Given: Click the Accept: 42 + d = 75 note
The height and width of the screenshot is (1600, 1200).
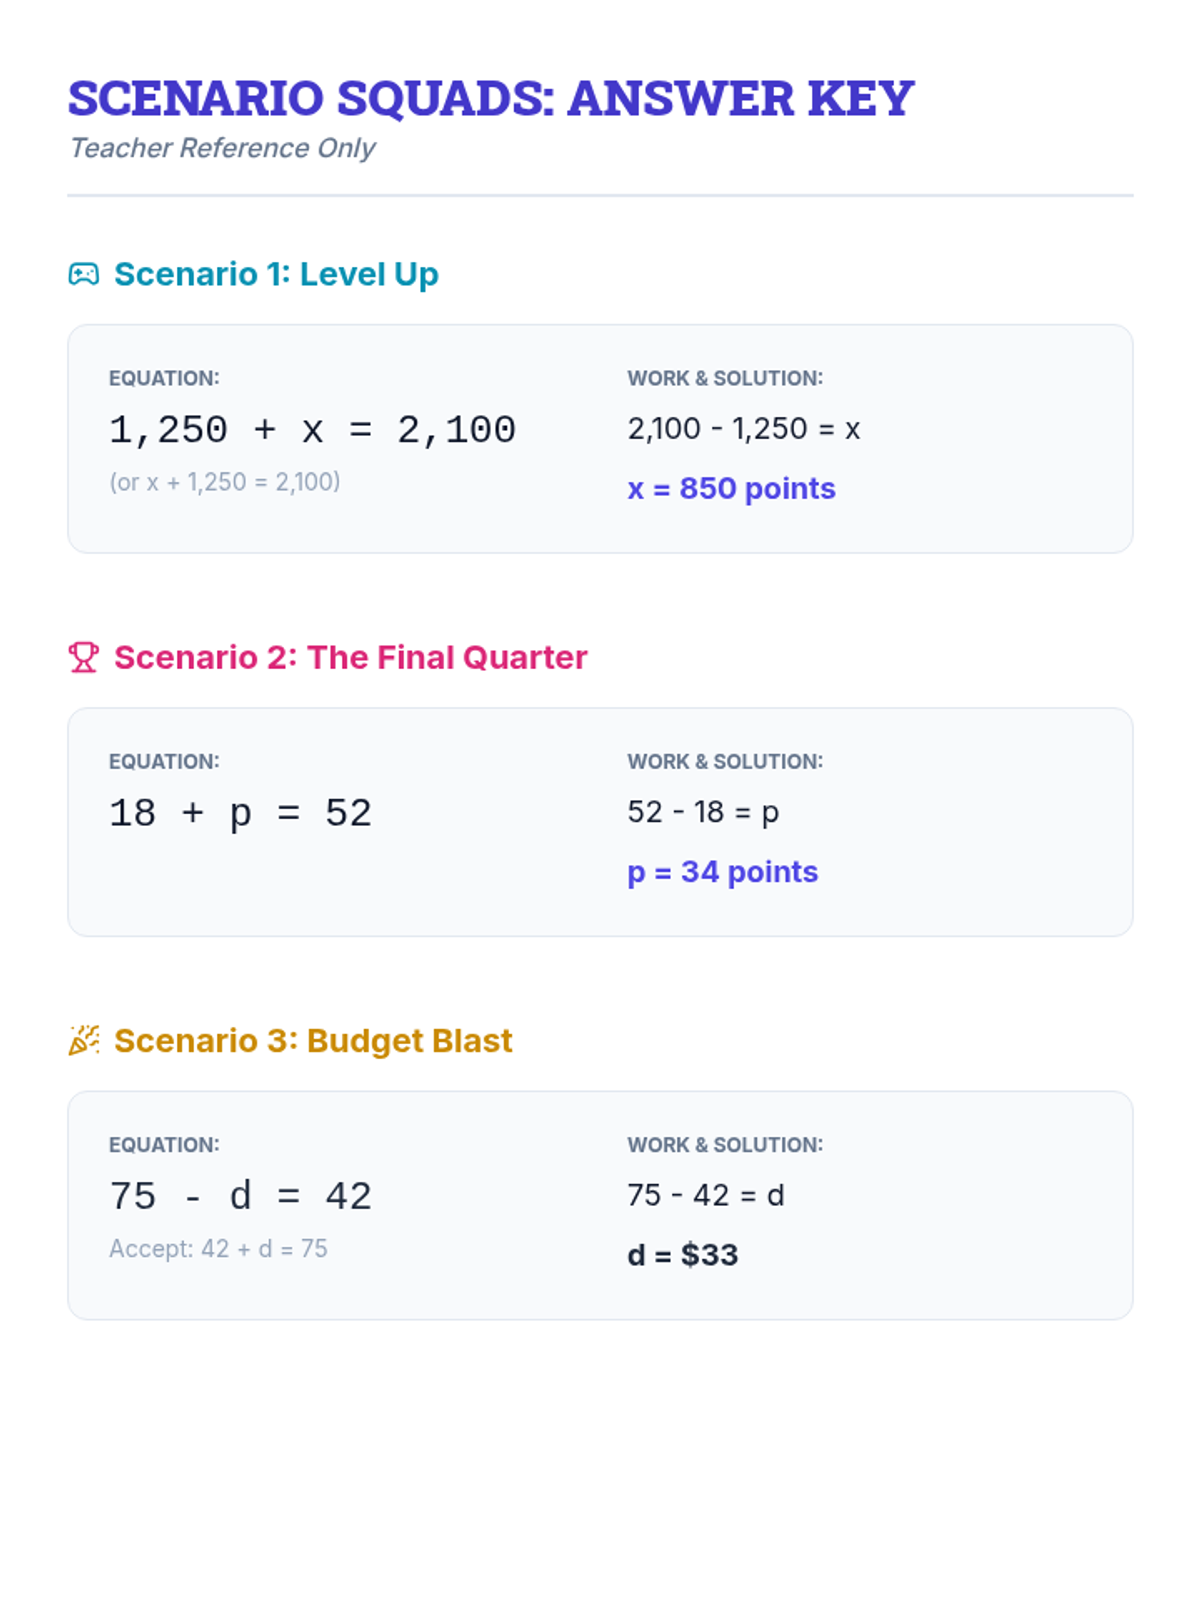Looking at the screenshot, I should [218, 1248].
